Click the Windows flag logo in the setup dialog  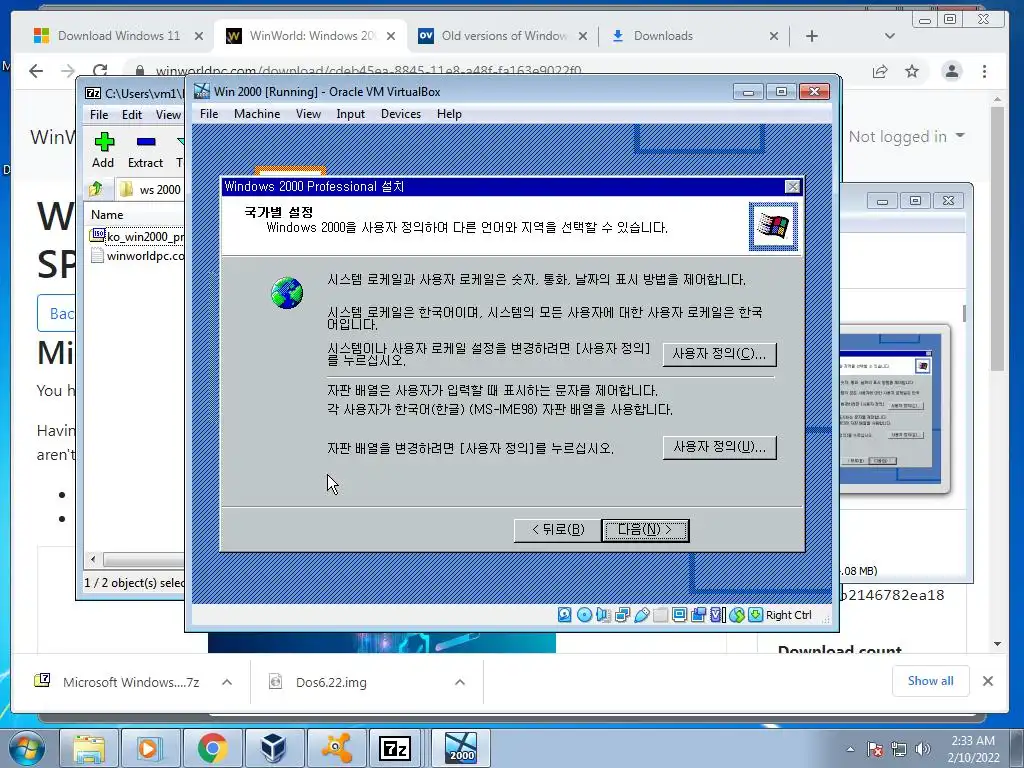pyautogui.click(x=773, y=227)
